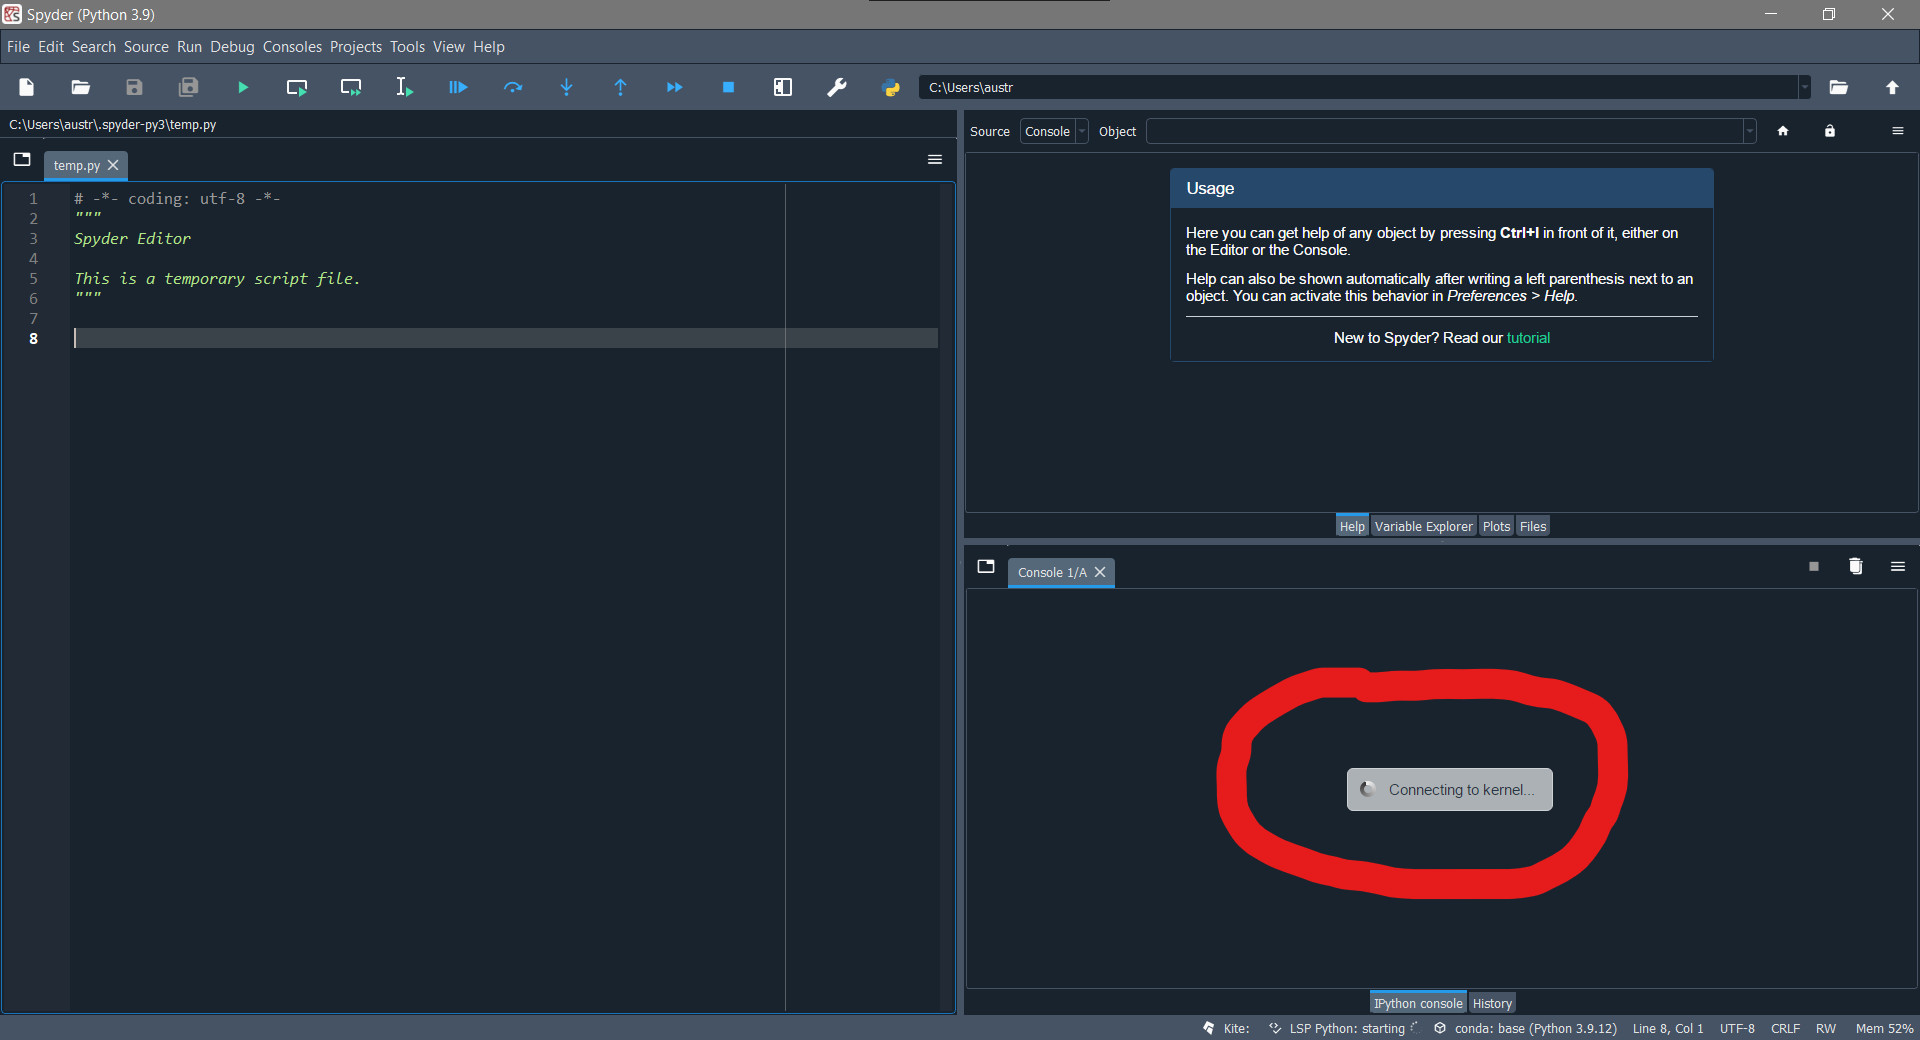Expand the Object combo box arrow
1920x1040 pixels.
click(x=1749, y=132)
